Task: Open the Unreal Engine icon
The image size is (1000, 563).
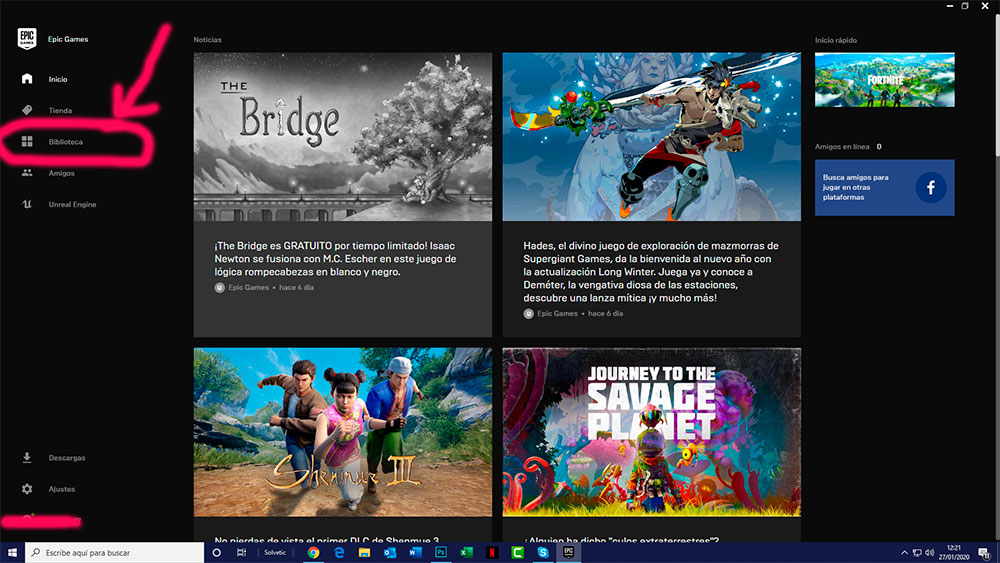Action: (x=27, y=204)
